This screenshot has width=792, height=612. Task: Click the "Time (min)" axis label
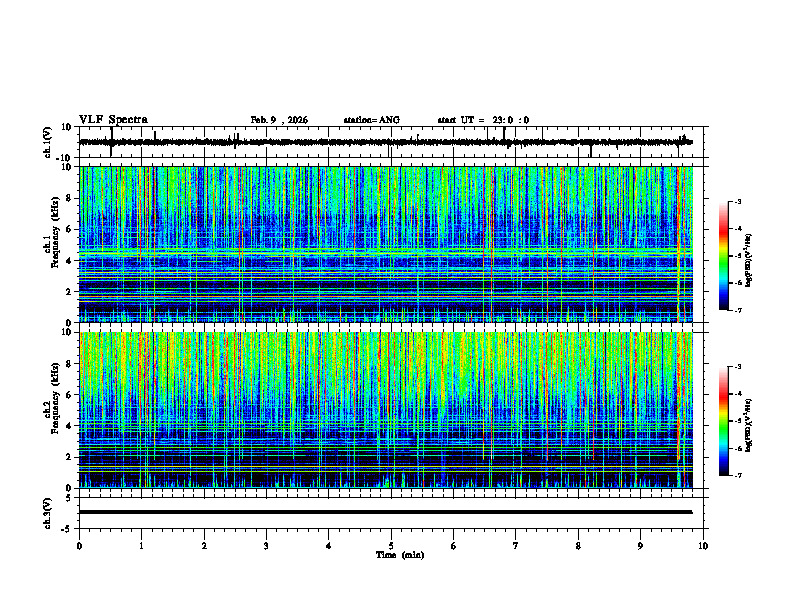click(x=400, y=555)
